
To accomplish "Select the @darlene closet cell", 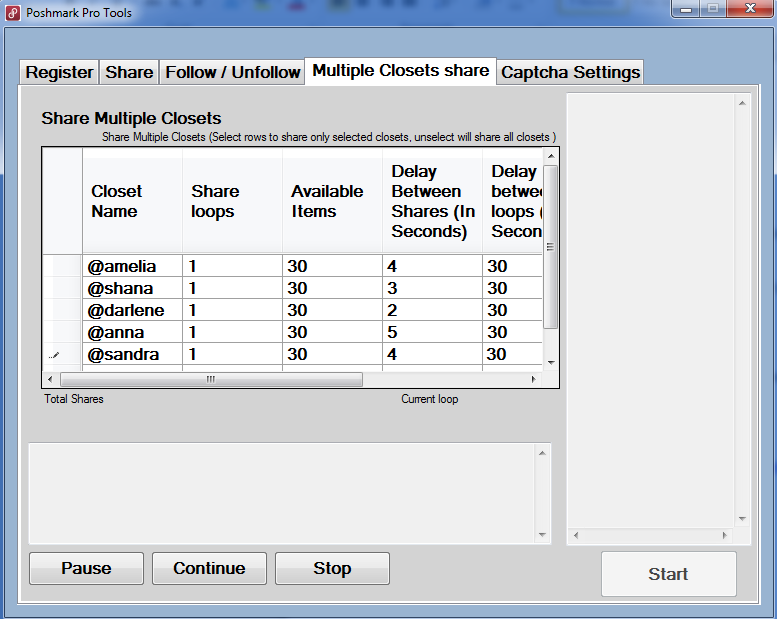I will point(132,310).
